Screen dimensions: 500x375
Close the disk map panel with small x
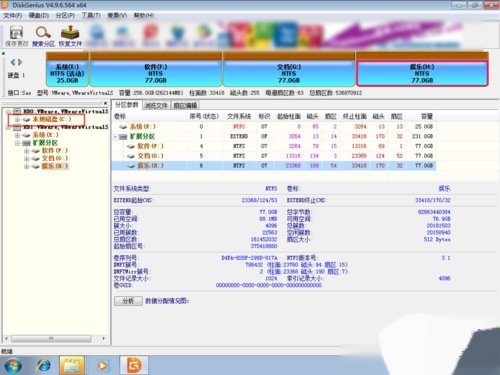coord(3,53)
